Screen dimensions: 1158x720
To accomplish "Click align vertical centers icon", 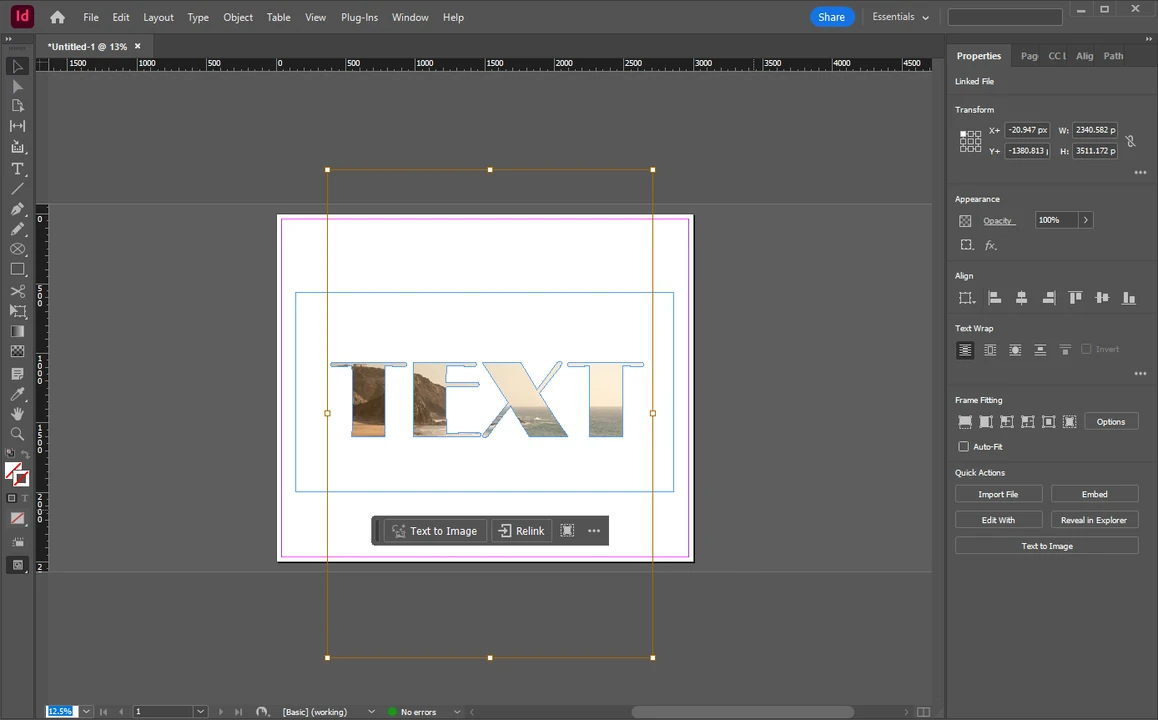I will 1102,298.
